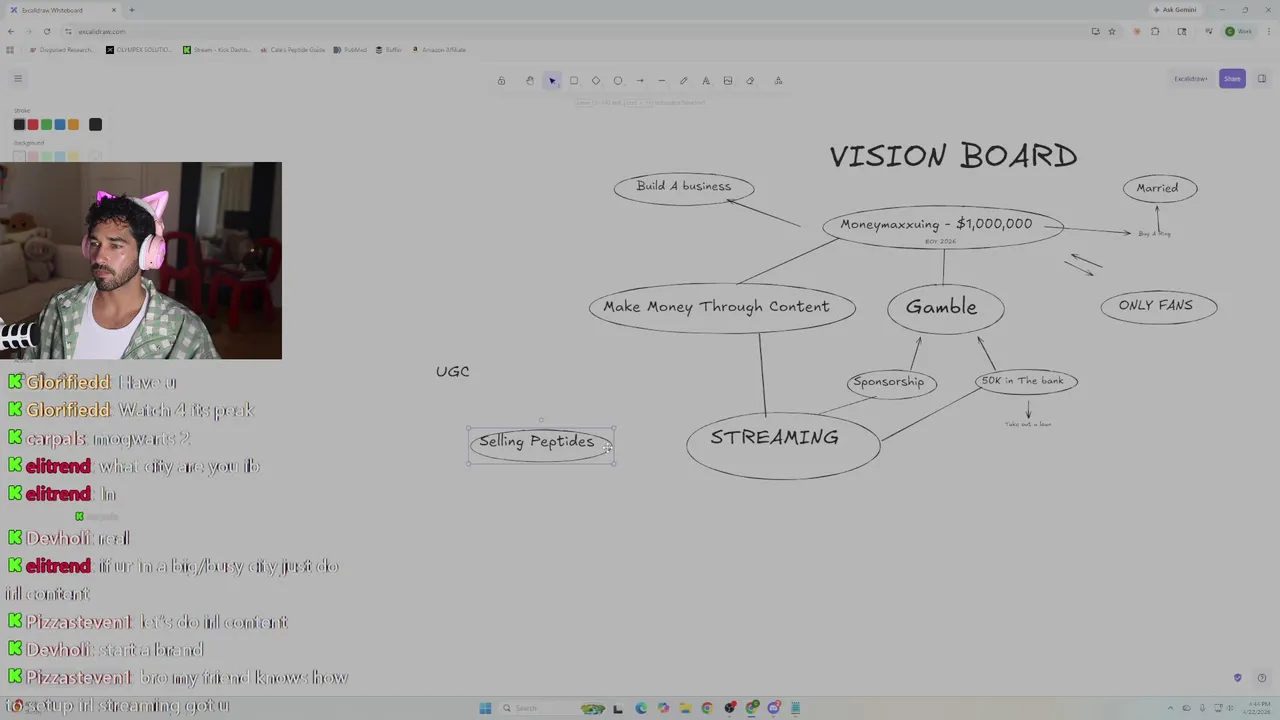Open Microsoft Edge from taskbar

pos(641,708)
